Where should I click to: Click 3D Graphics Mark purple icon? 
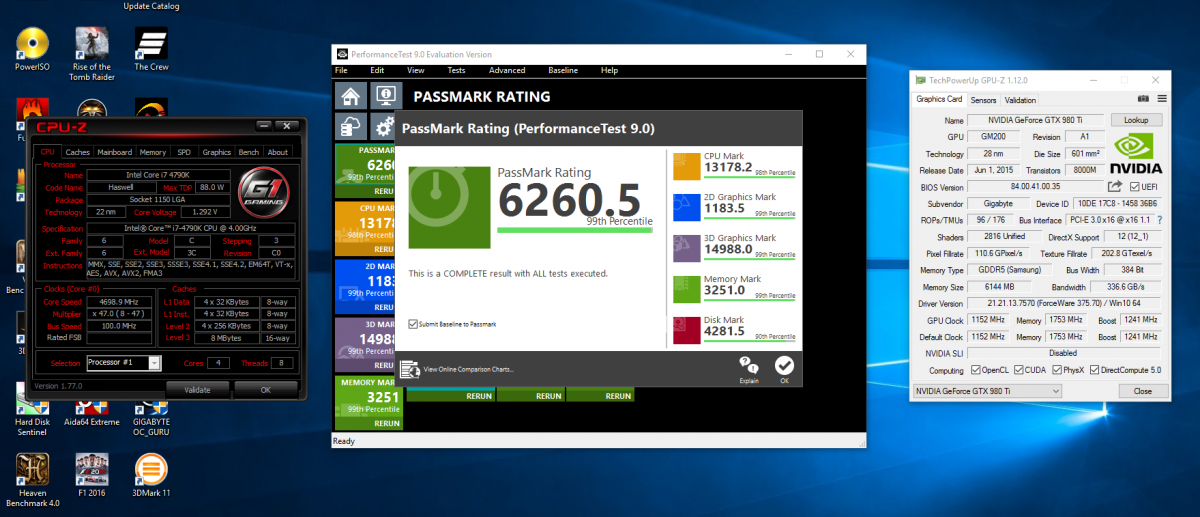click(x=686, y=247)
